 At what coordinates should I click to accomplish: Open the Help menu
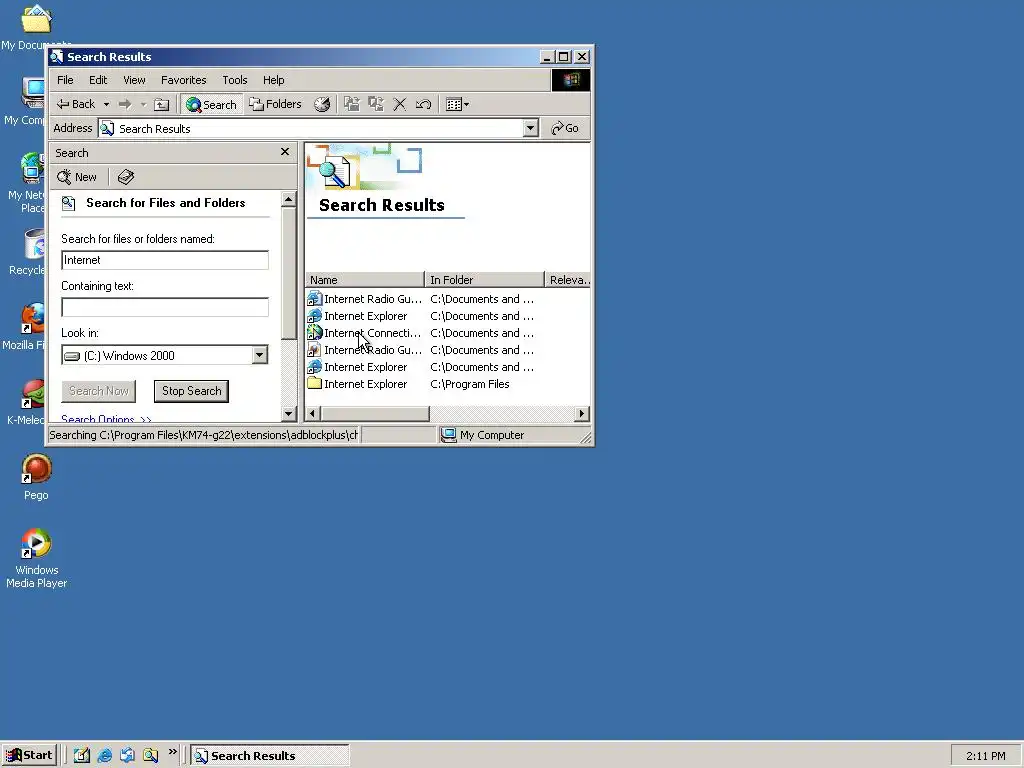click(274, 80)
